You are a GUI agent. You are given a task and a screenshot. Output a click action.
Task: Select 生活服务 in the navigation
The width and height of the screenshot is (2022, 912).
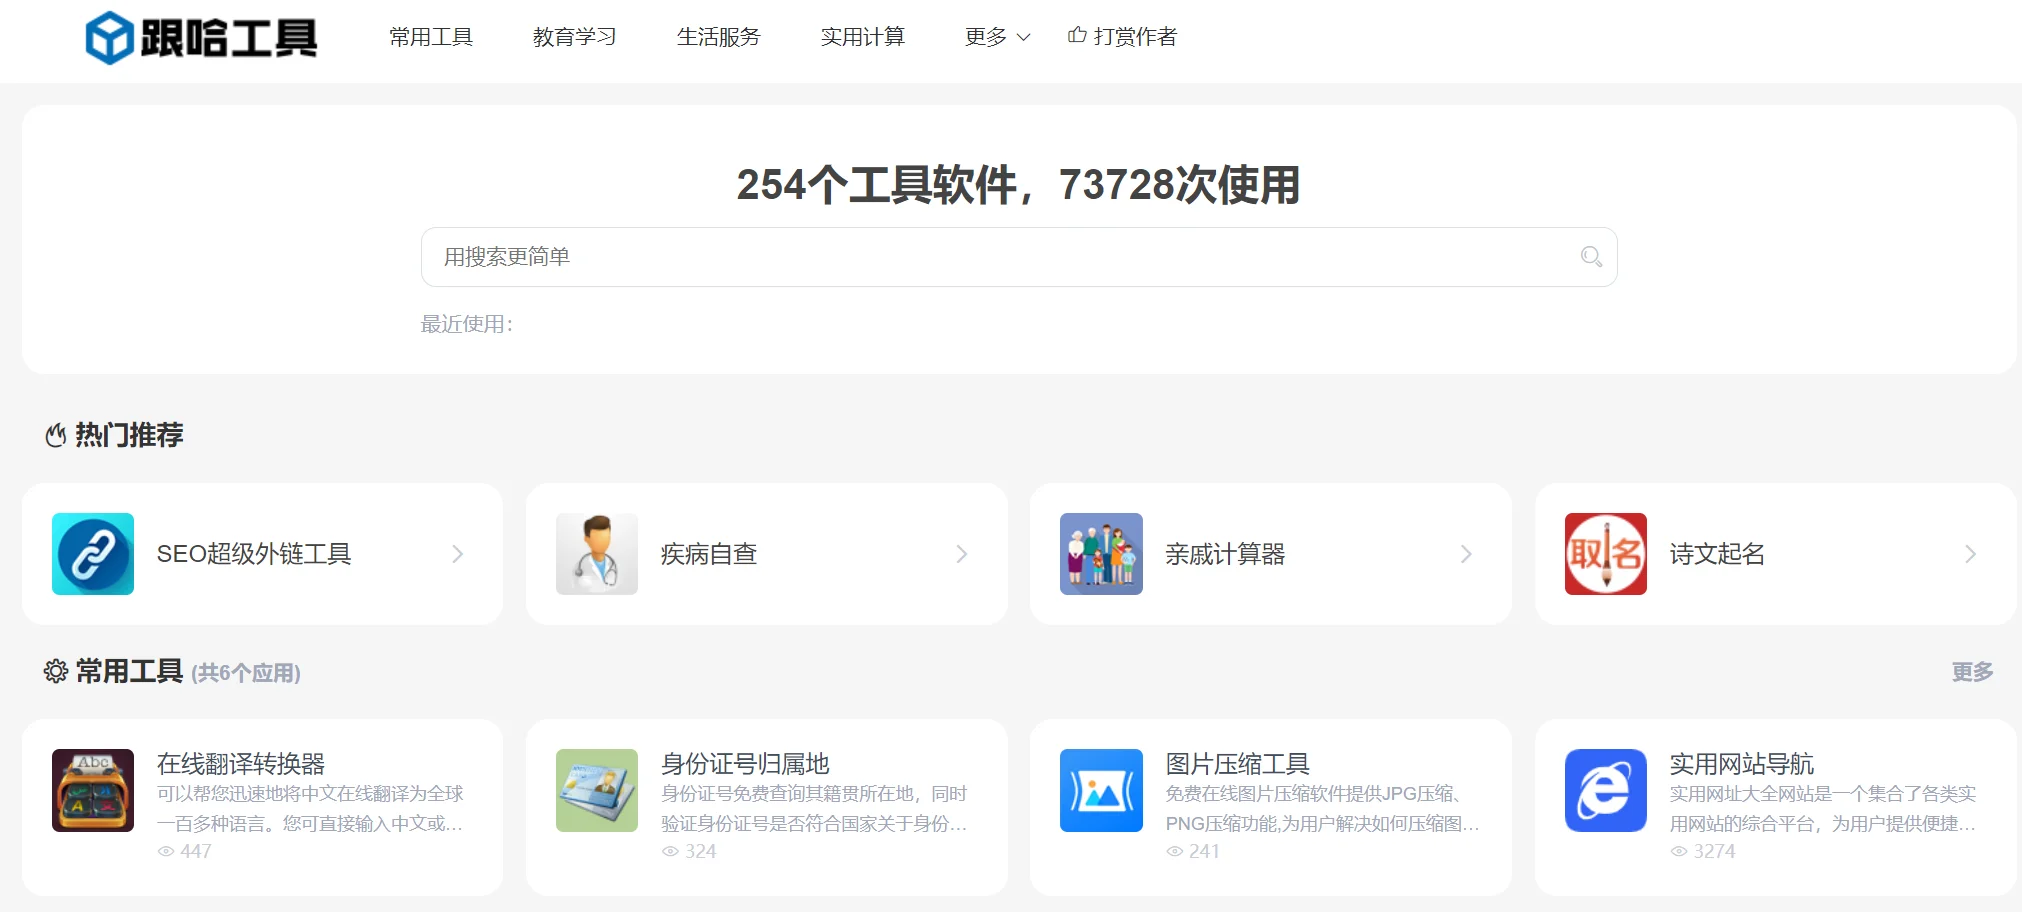pos(719,37)
